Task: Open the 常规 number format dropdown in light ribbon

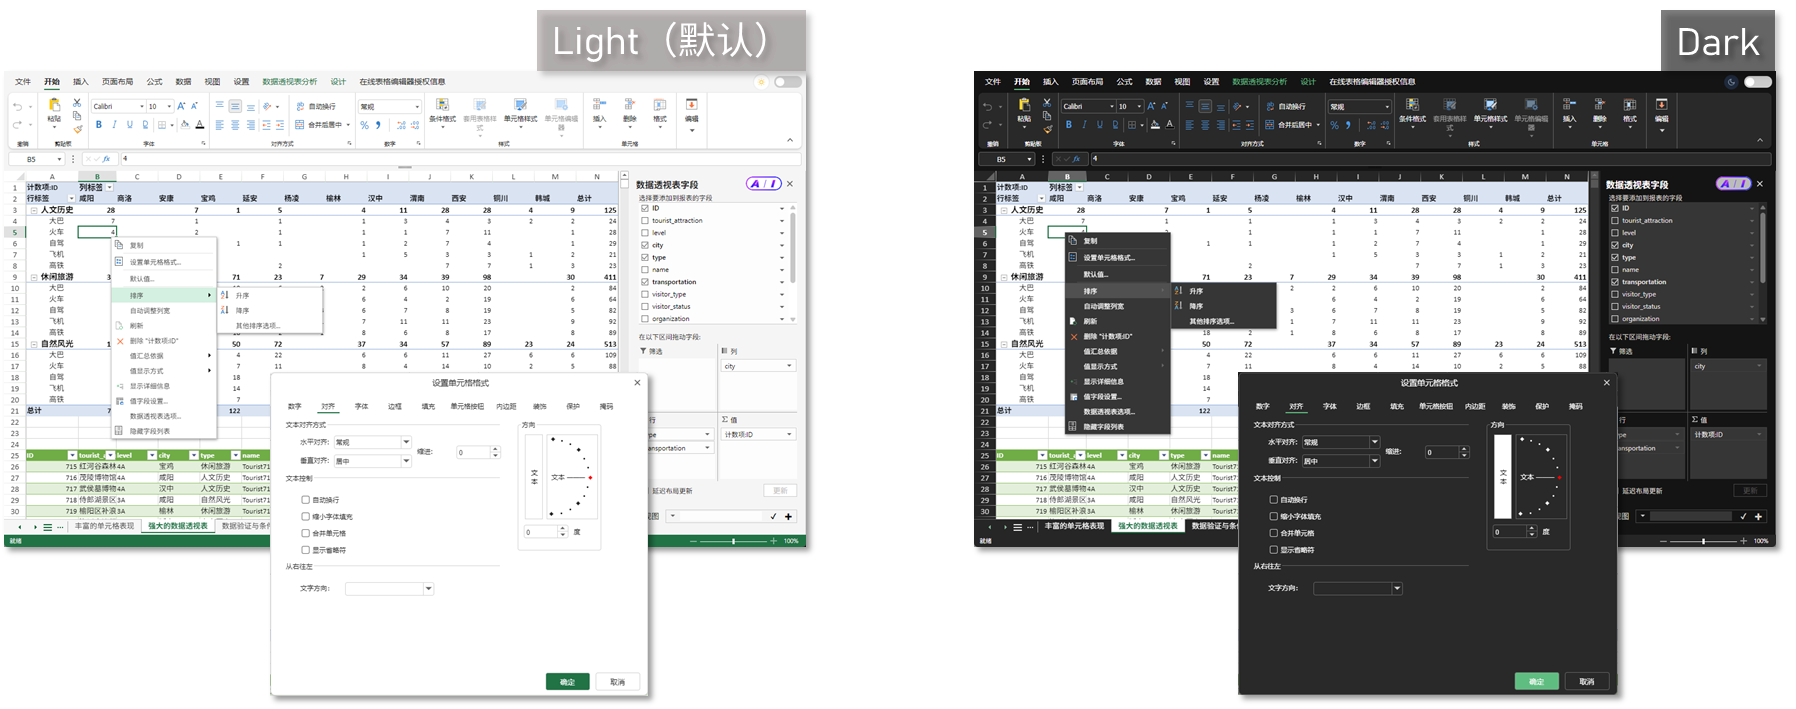Action: click(416, 106)
